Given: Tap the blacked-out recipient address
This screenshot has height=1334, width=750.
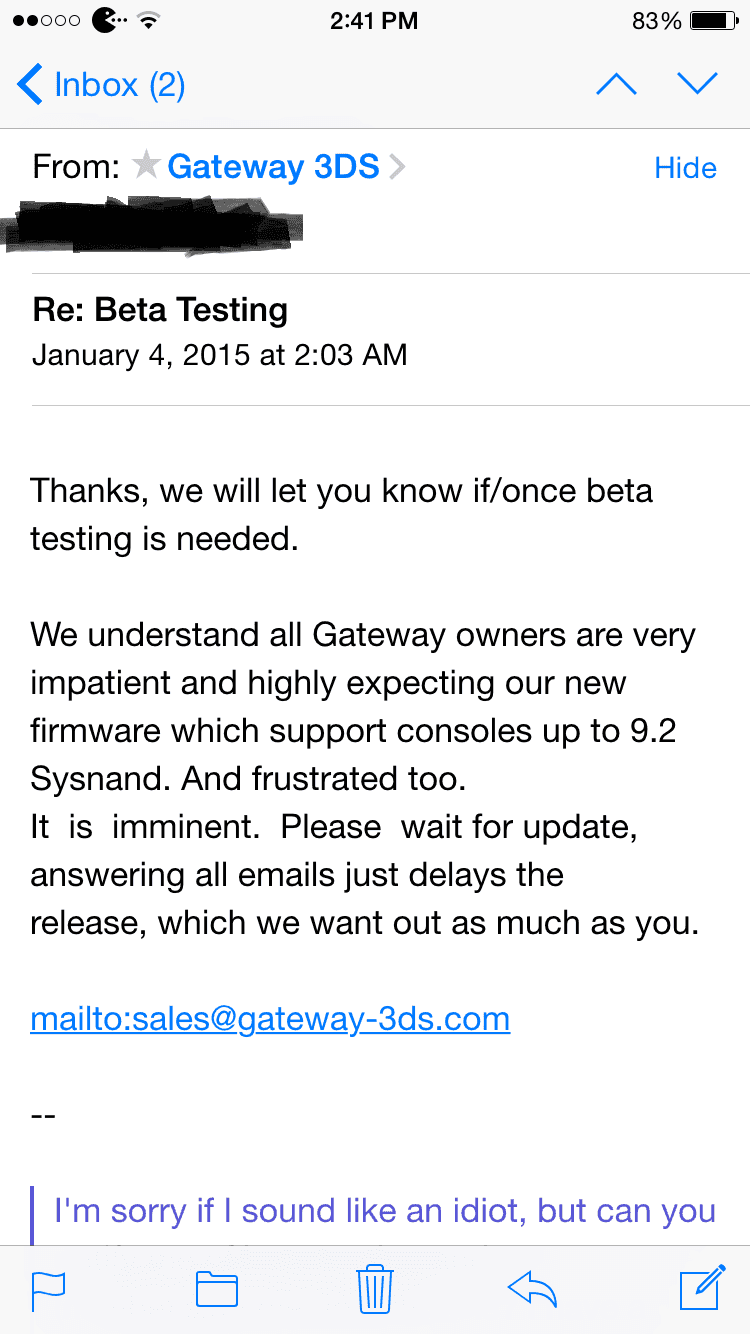Looking at the screenshot, I should coord(153,223).
